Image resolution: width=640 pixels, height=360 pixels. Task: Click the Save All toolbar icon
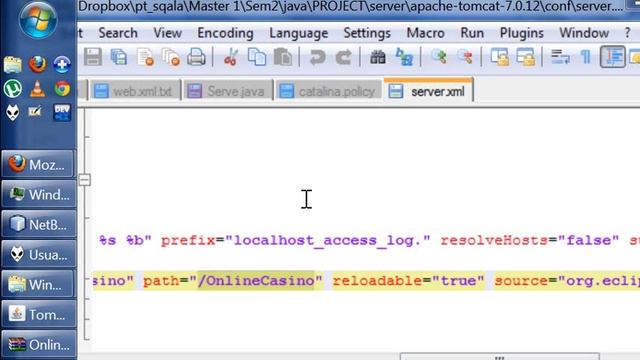pos(119,57)
